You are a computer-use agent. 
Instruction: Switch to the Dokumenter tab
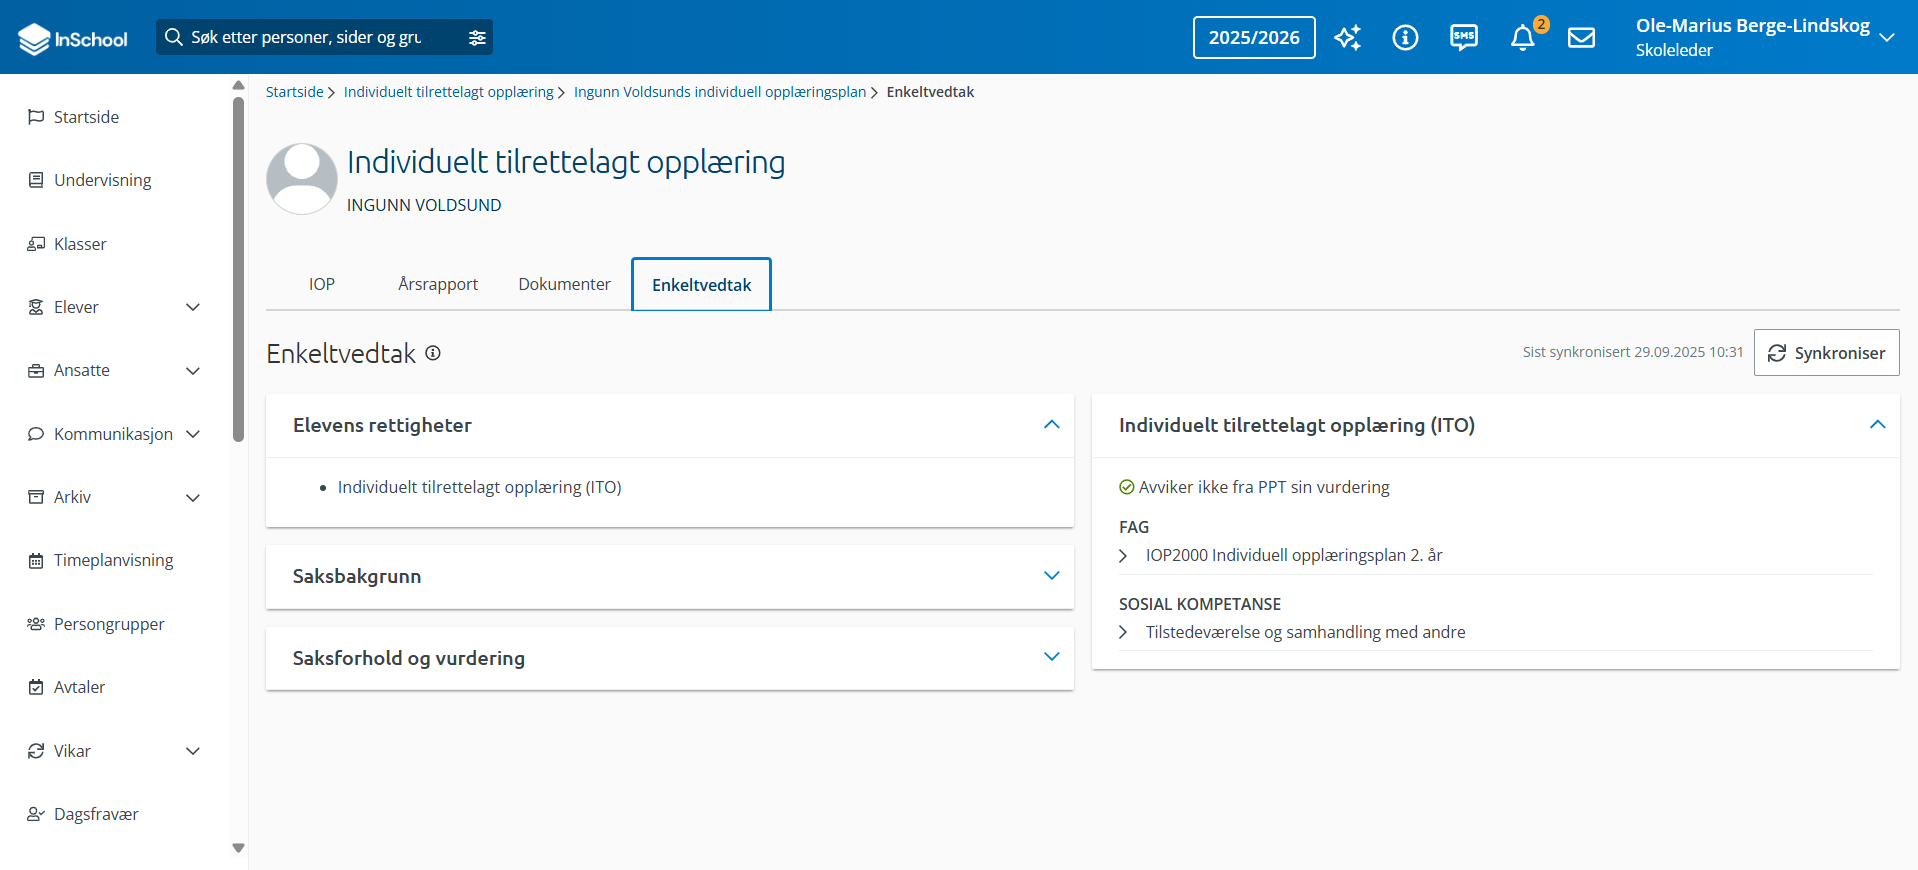coord(564,284)
